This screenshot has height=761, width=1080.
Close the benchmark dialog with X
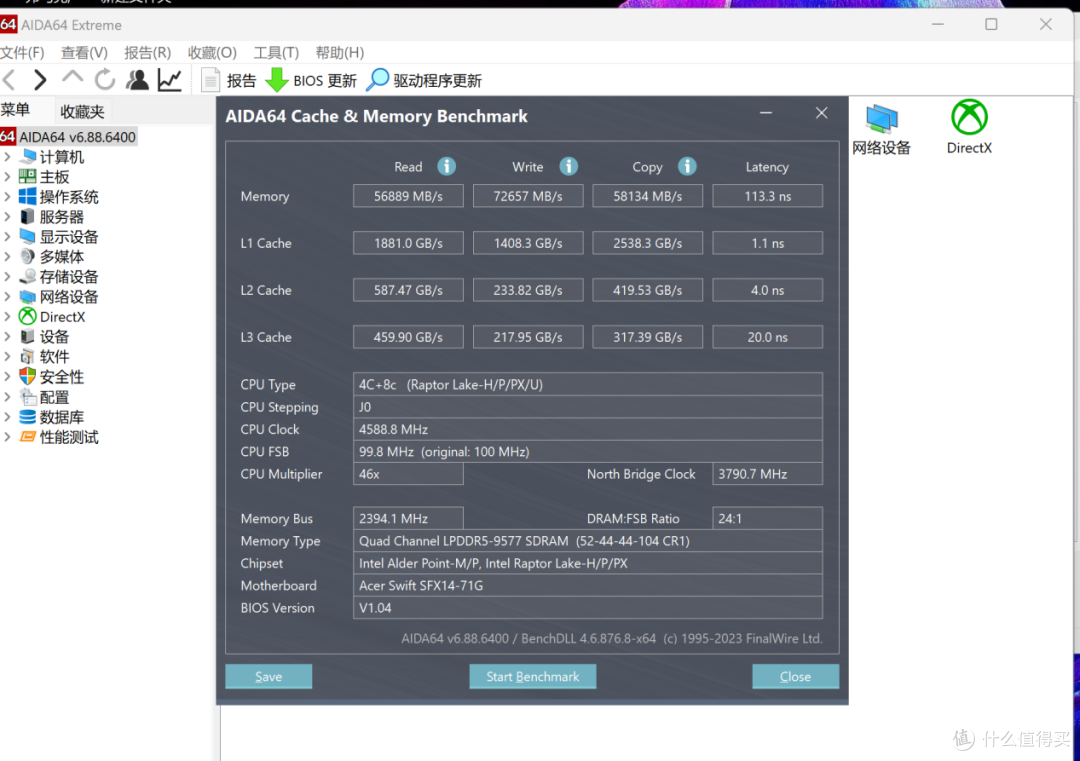(x=822, y=113)
